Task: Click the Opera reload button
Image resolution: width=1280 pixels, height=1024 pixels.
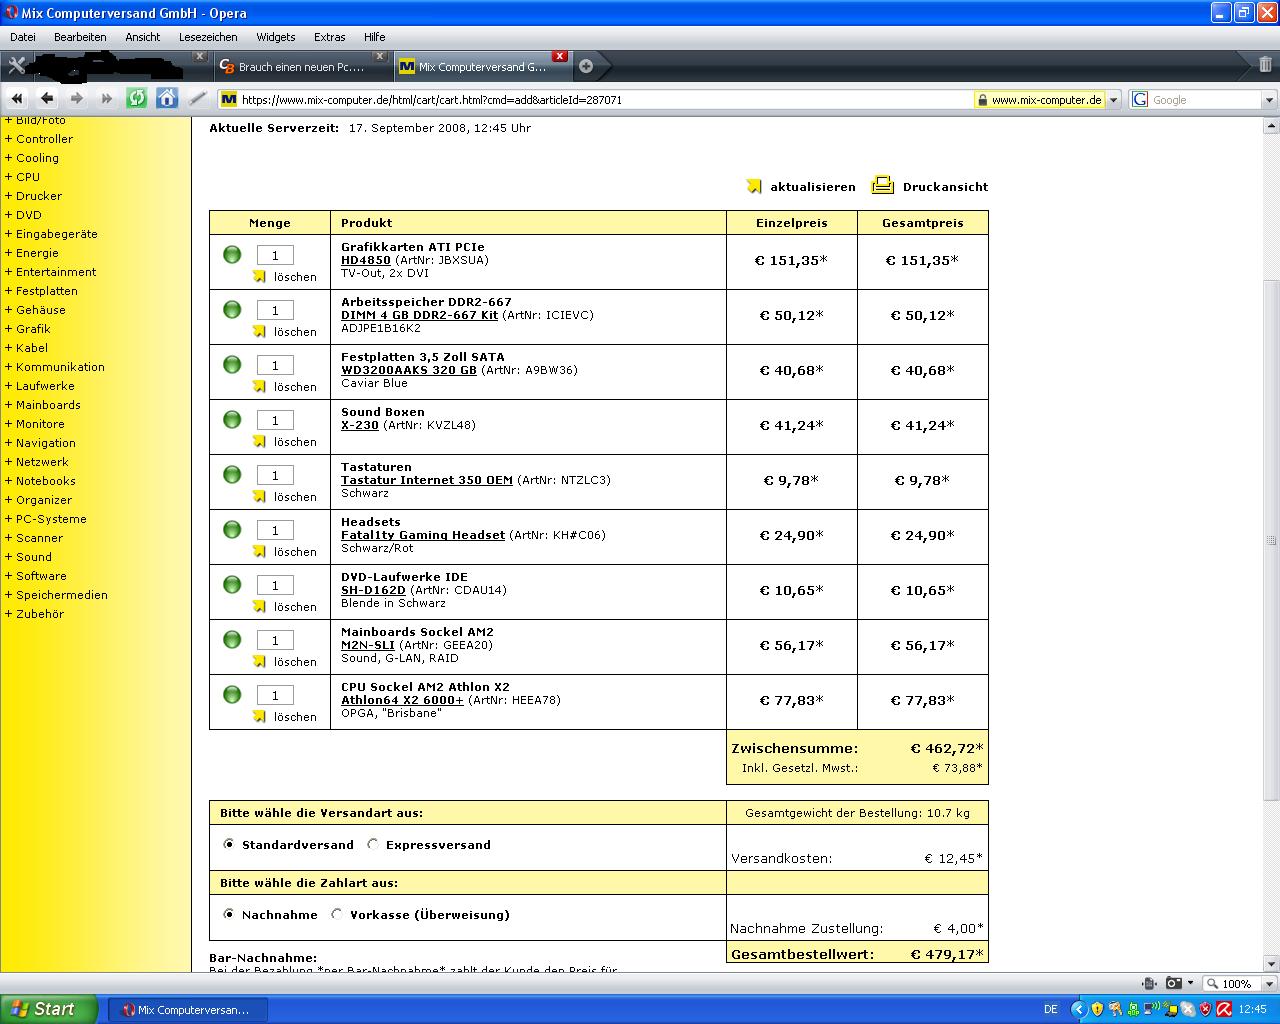Action: pos(137,98)
